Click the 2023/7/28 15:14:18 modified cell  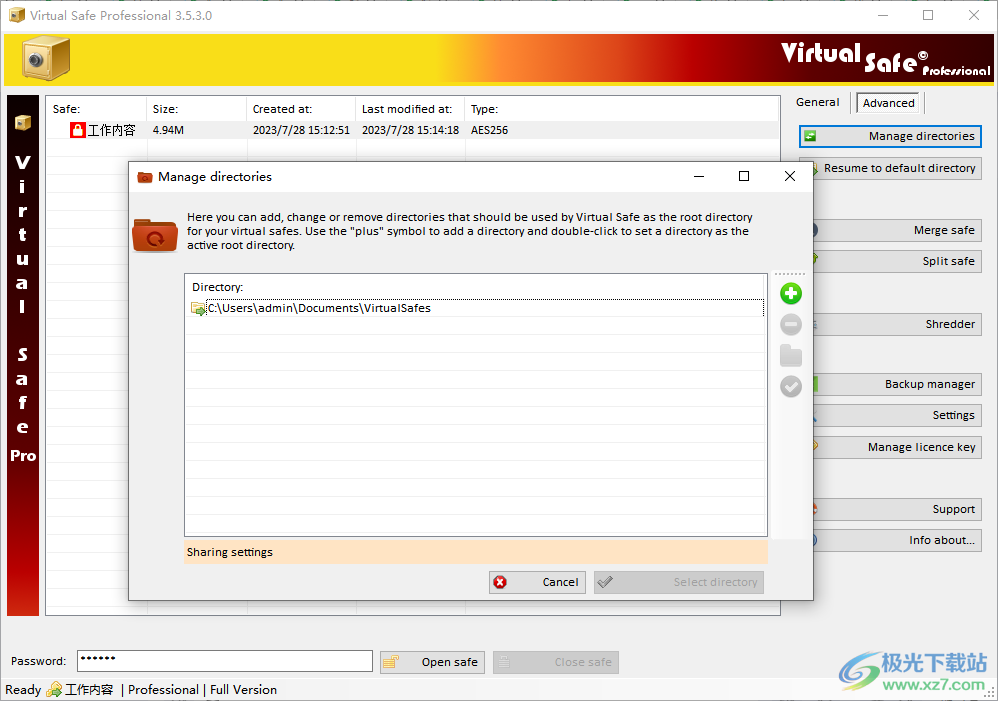pos(411,130)
